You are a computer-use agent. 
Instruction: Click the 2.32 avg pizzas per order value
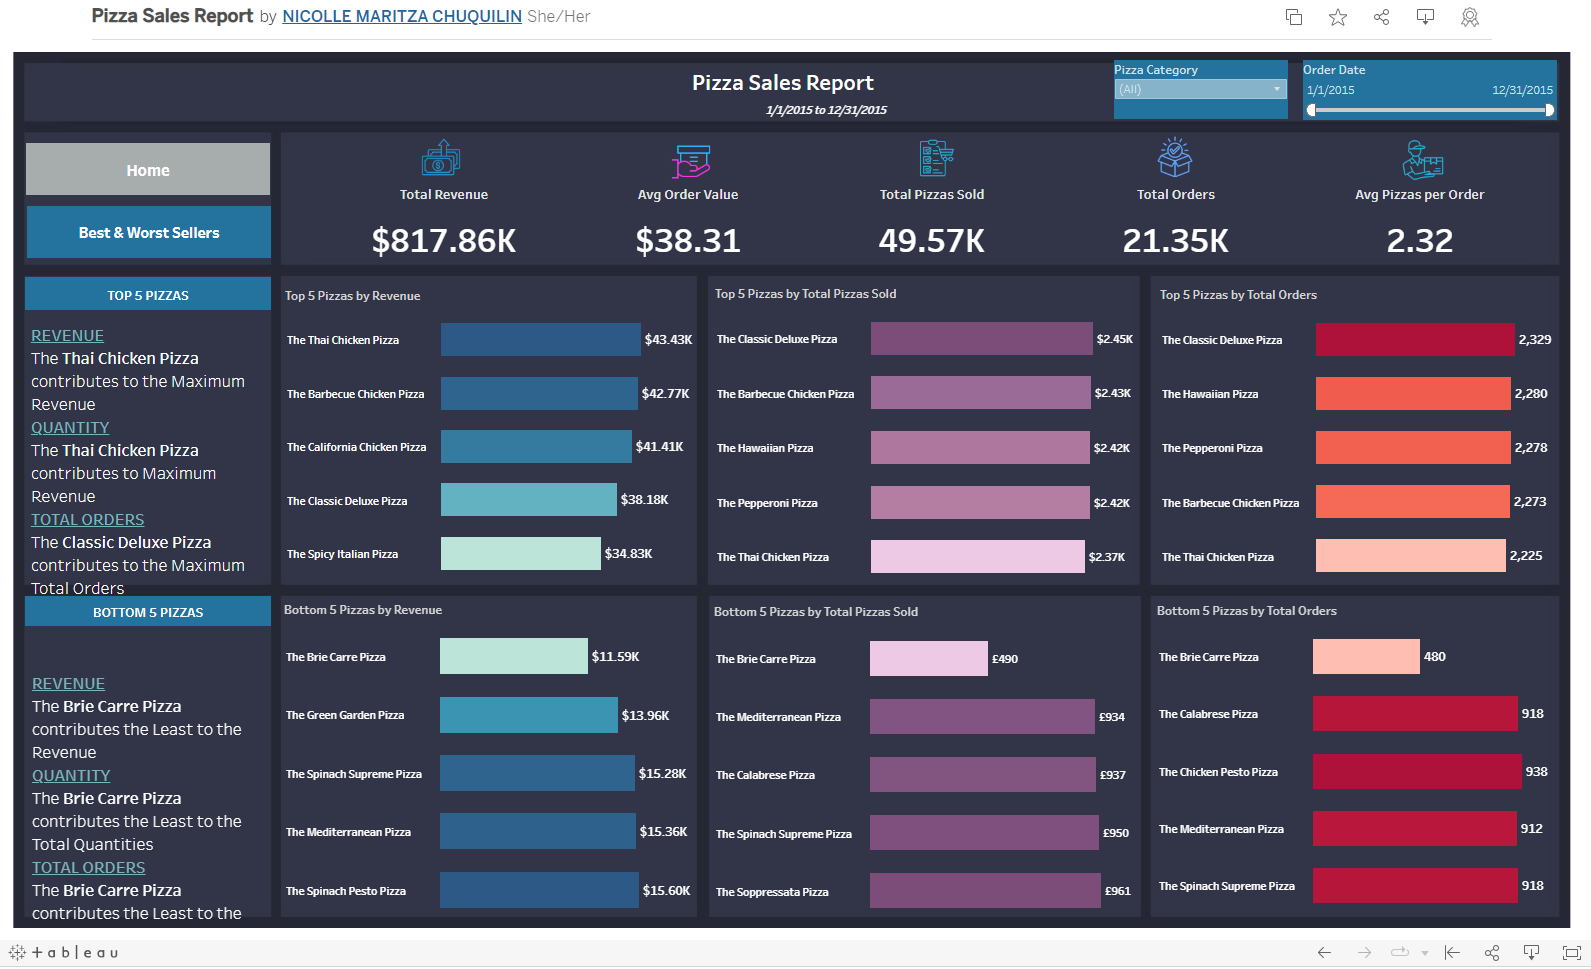coord(1420,241)
